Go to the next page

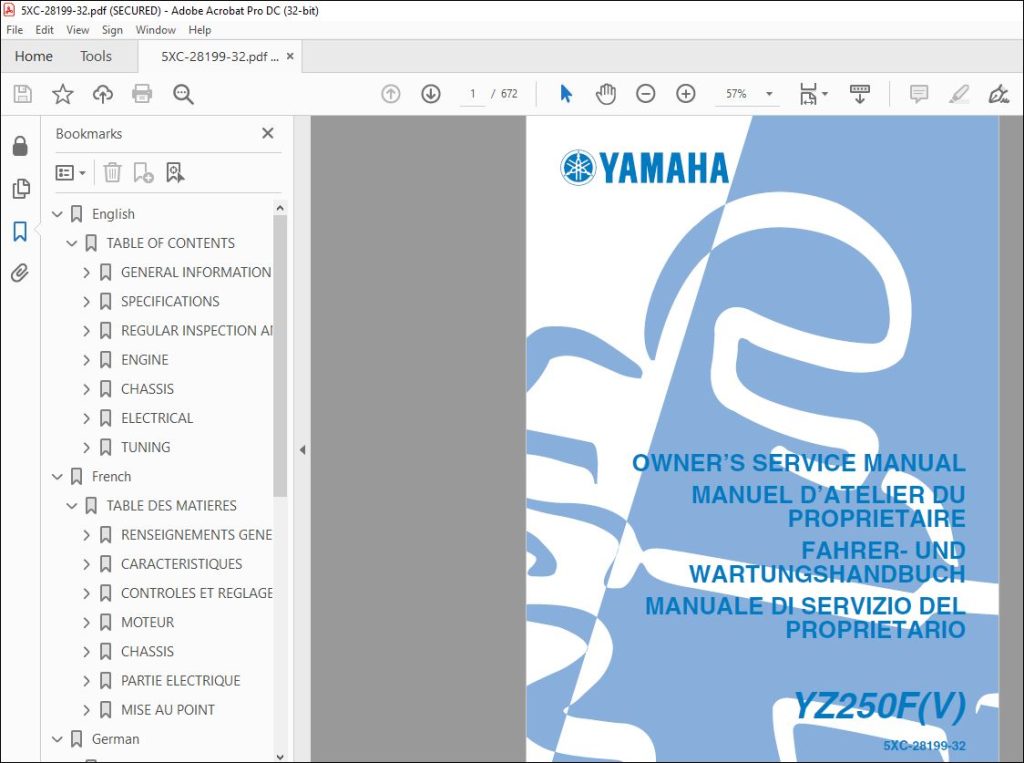(x=430, y=94)
